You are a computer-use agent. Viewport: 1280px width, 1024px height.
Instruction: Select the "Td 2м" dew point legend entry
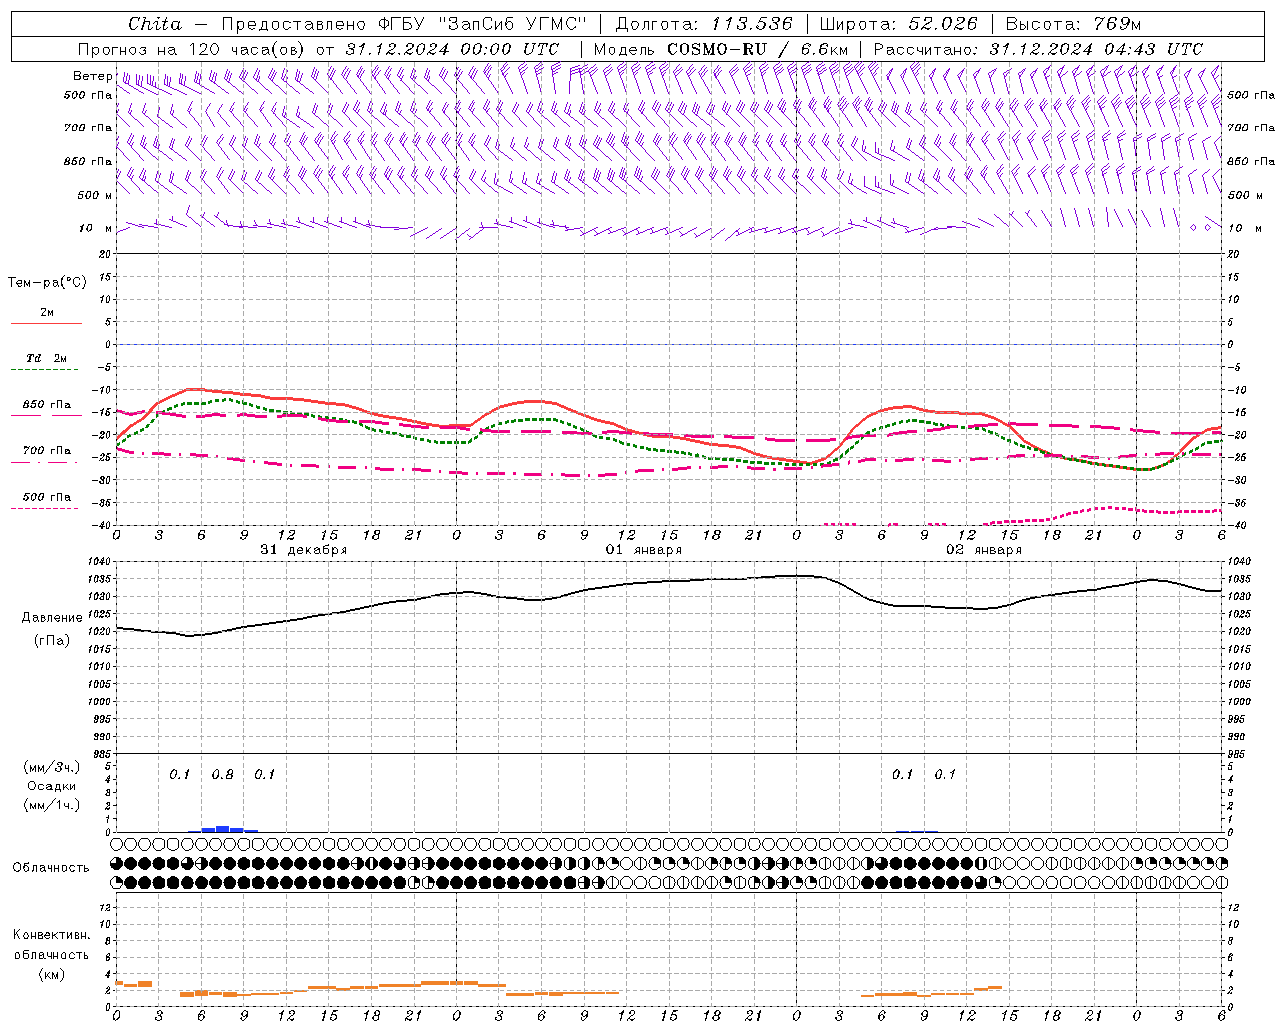46,358
